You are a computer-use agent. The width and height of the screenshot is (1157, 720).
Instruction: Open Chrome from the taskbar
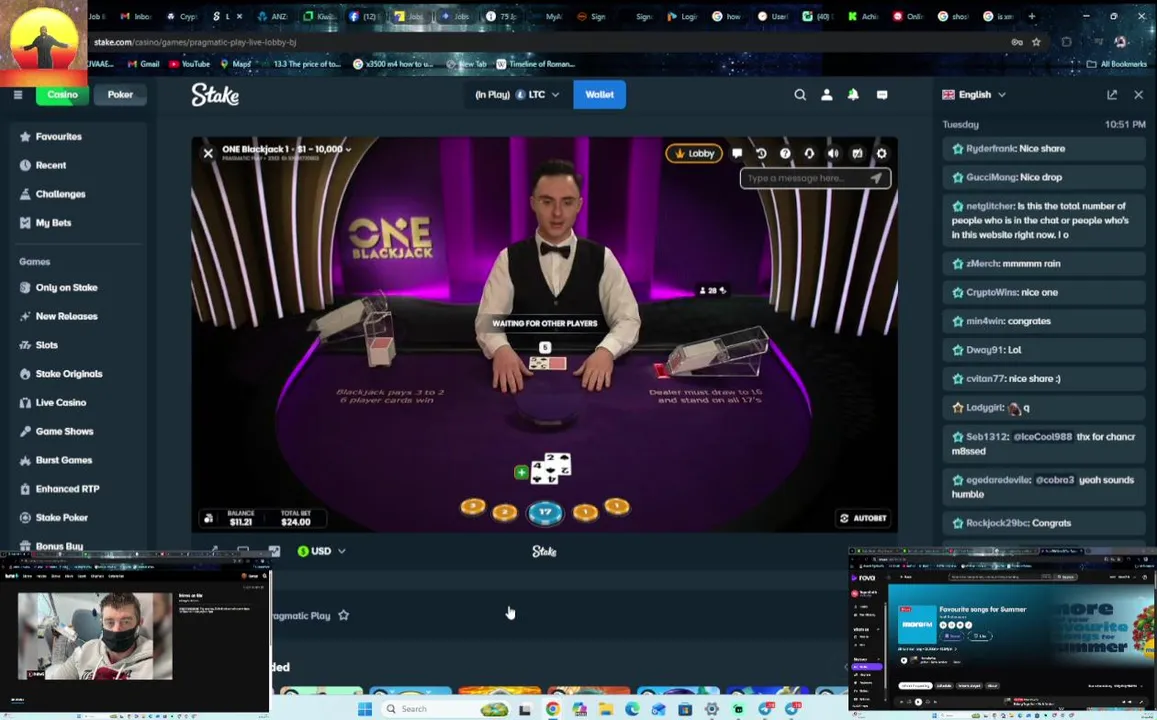point(552,709)
